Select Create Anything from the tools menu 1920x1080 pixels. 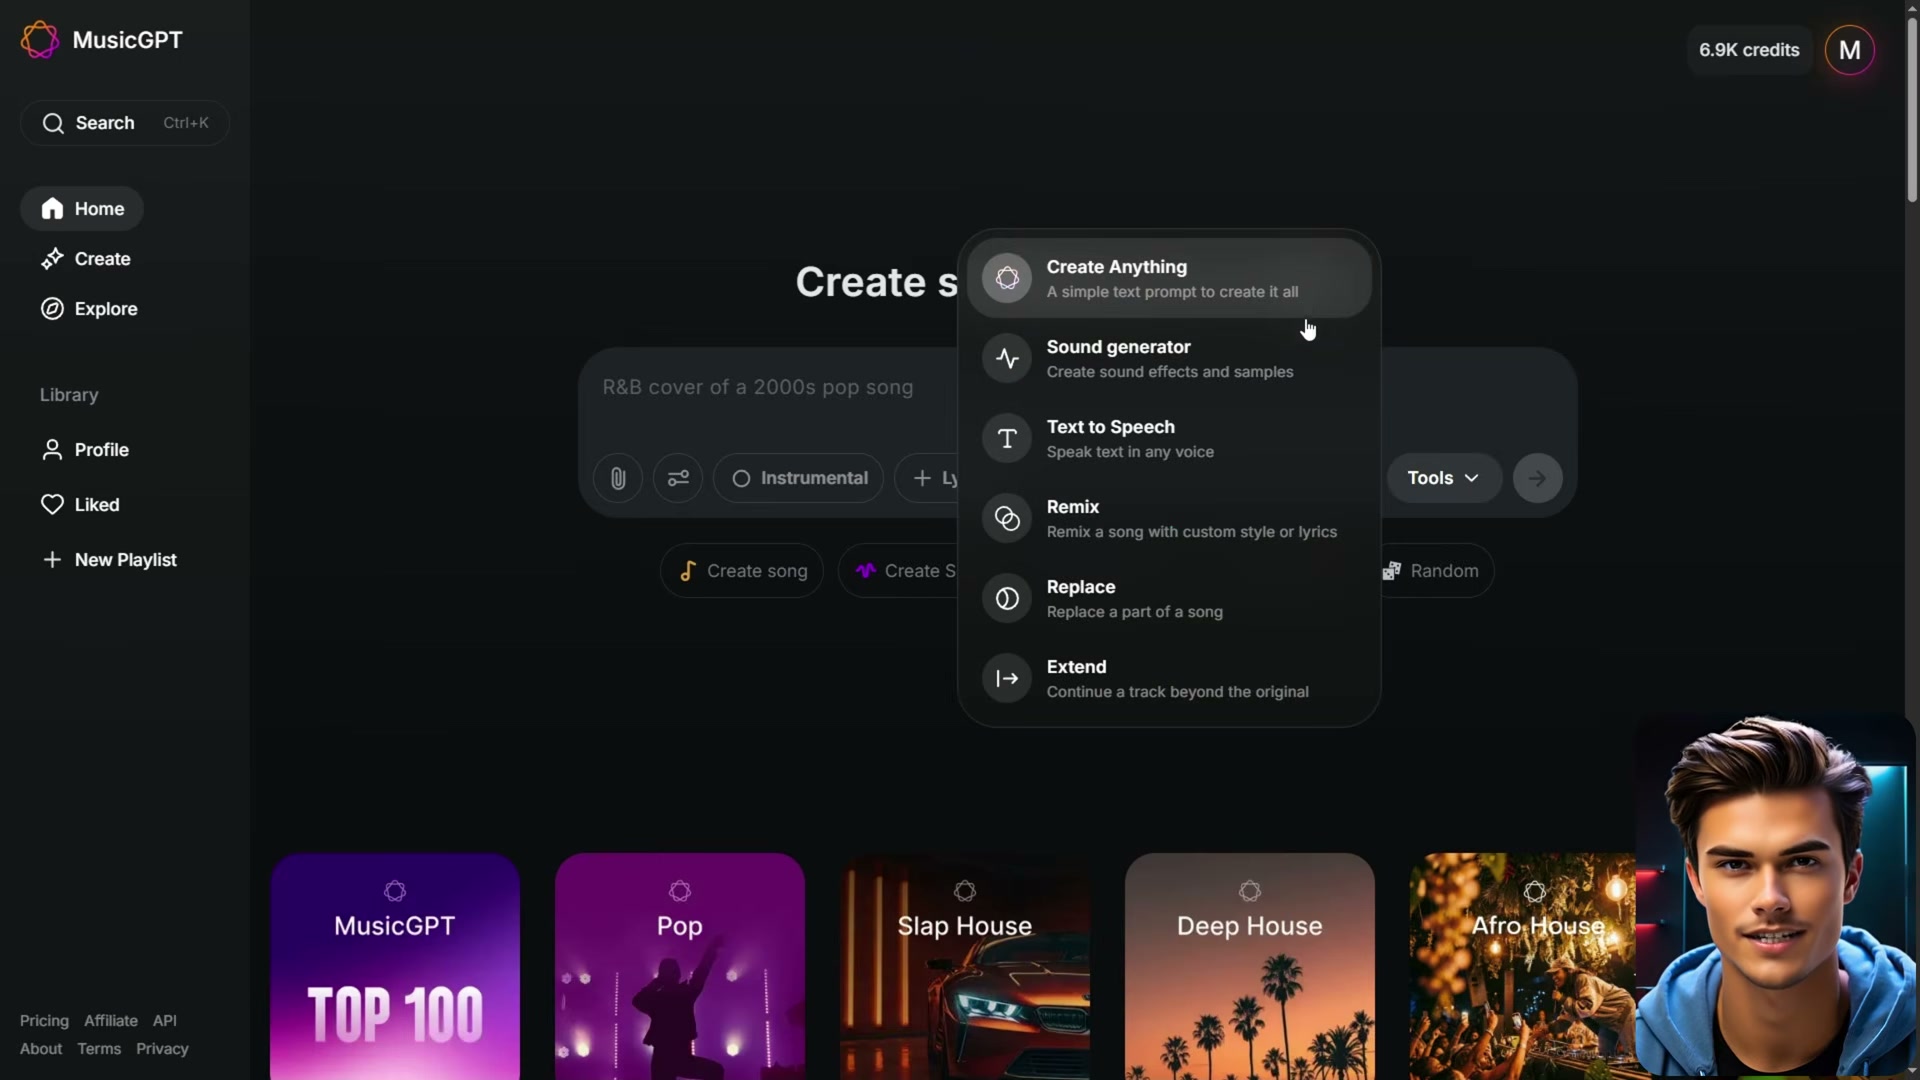pos(1169,278)
